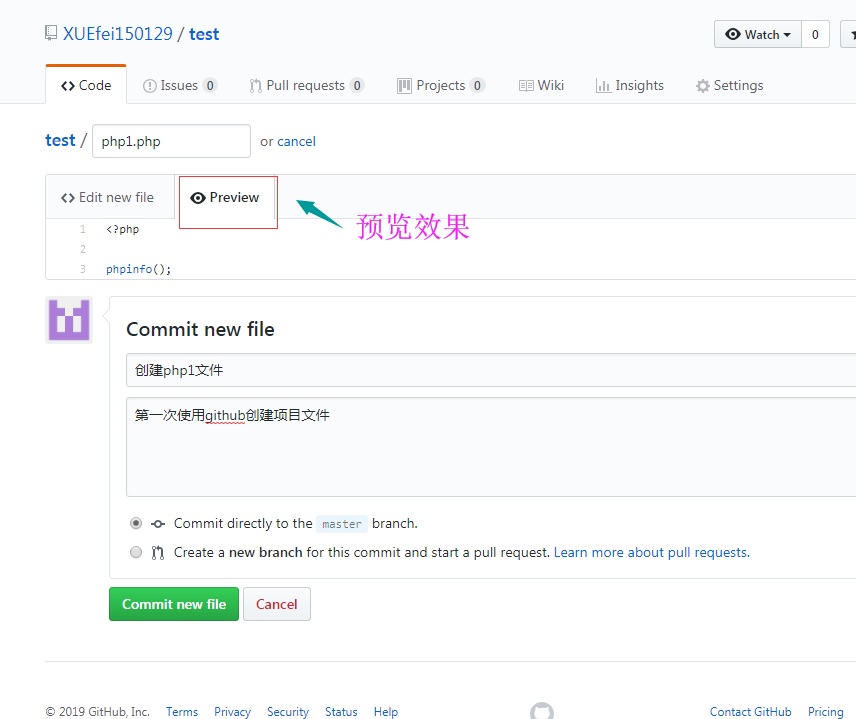Click the brackets icon on Edit new file
The image size is (856, 719).
[x=68, y=198]
